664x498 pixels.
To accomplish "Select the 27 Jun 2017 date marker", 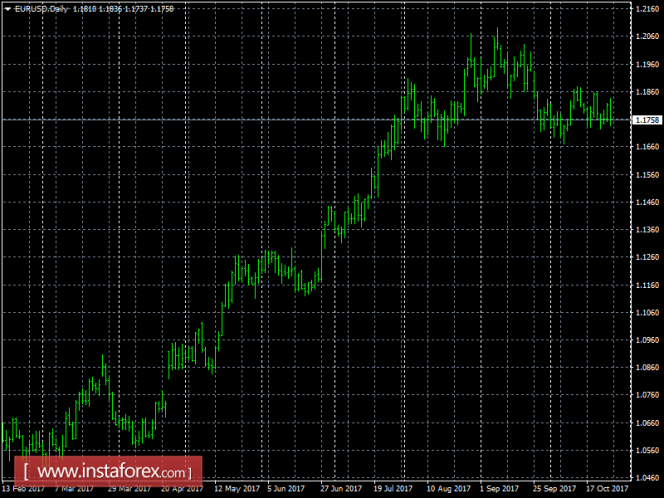I will [x=342, y=490].
